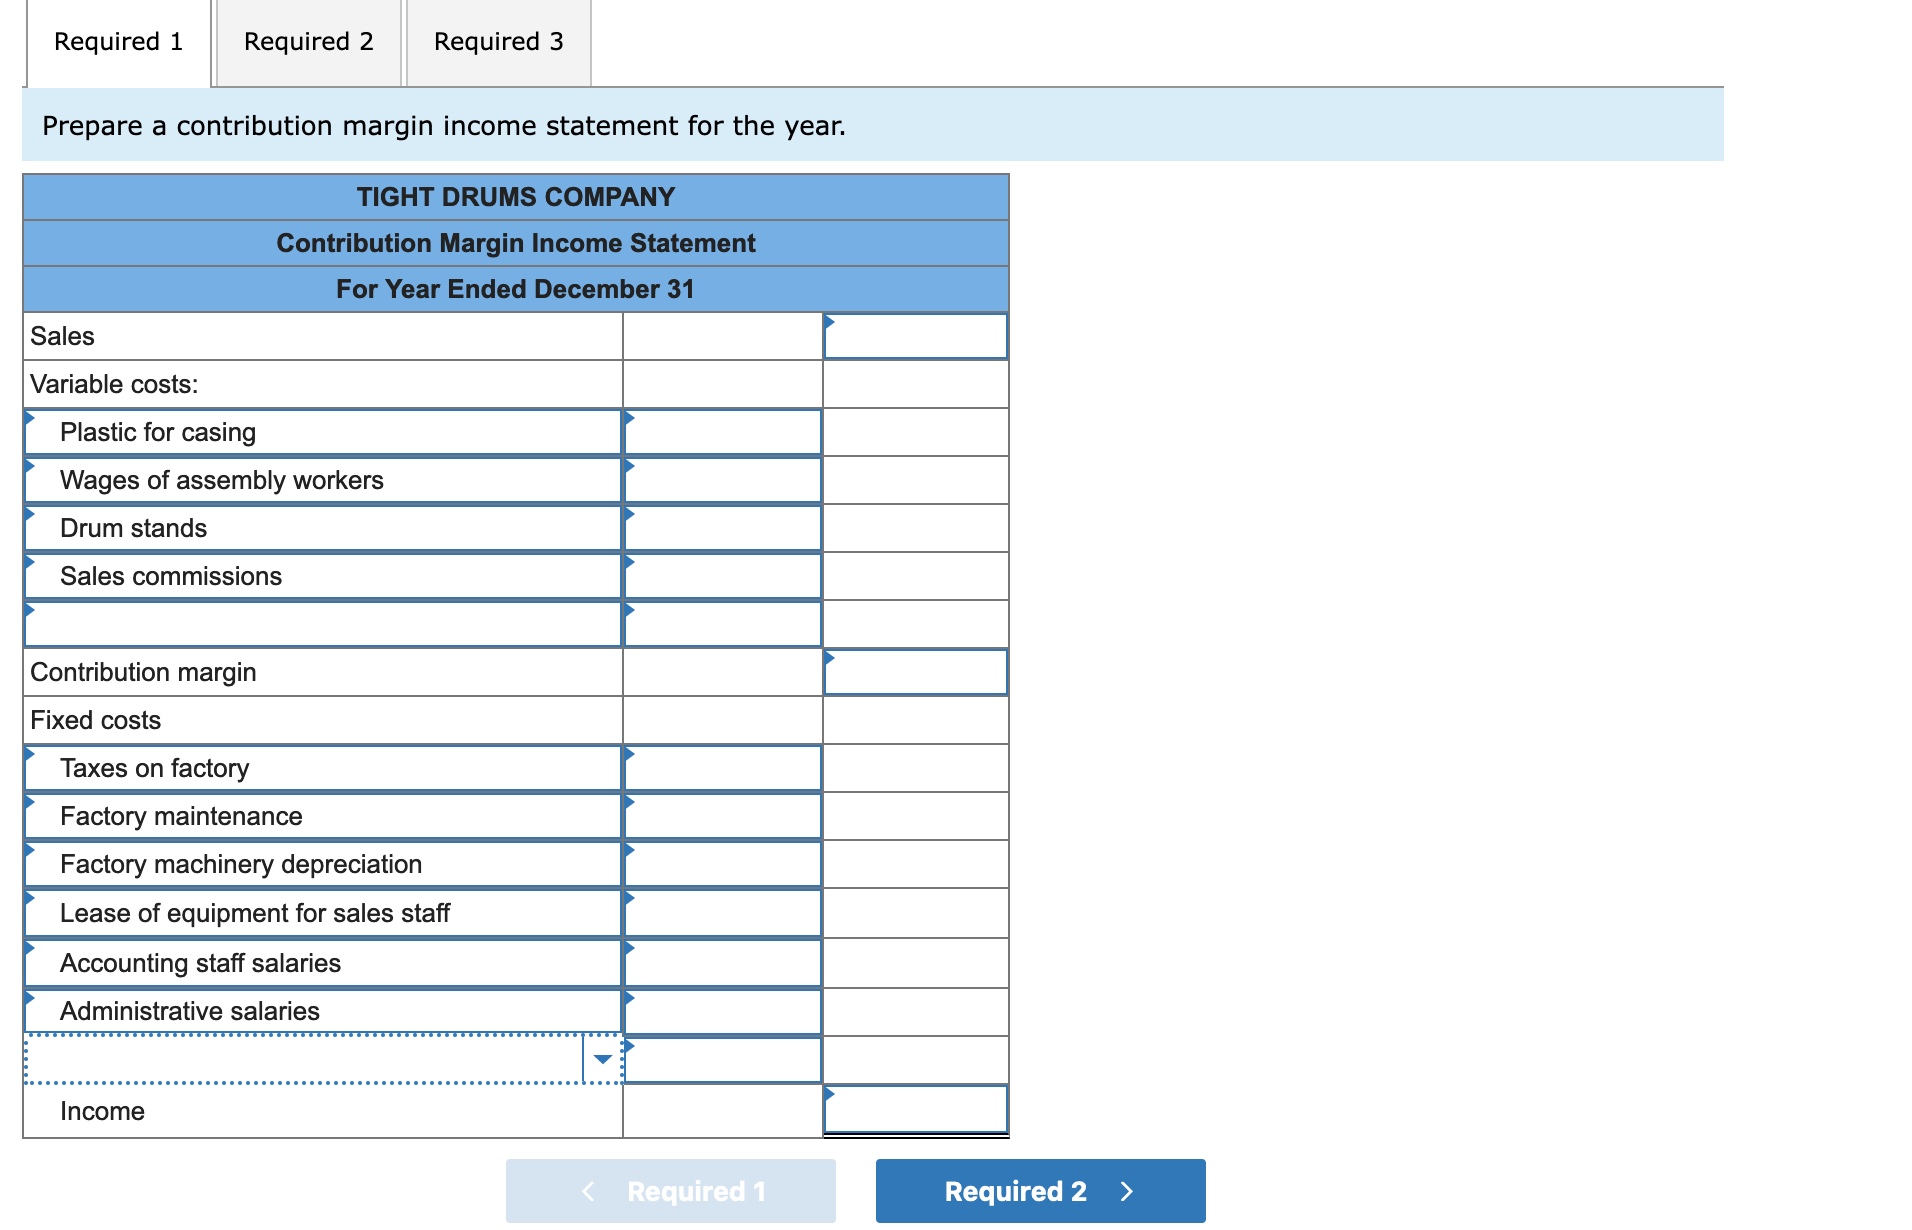Screen dimensions: 1912x1230
Task: Click the Sales total amount field
Action: pyautogui.click(x=915, y=336)
